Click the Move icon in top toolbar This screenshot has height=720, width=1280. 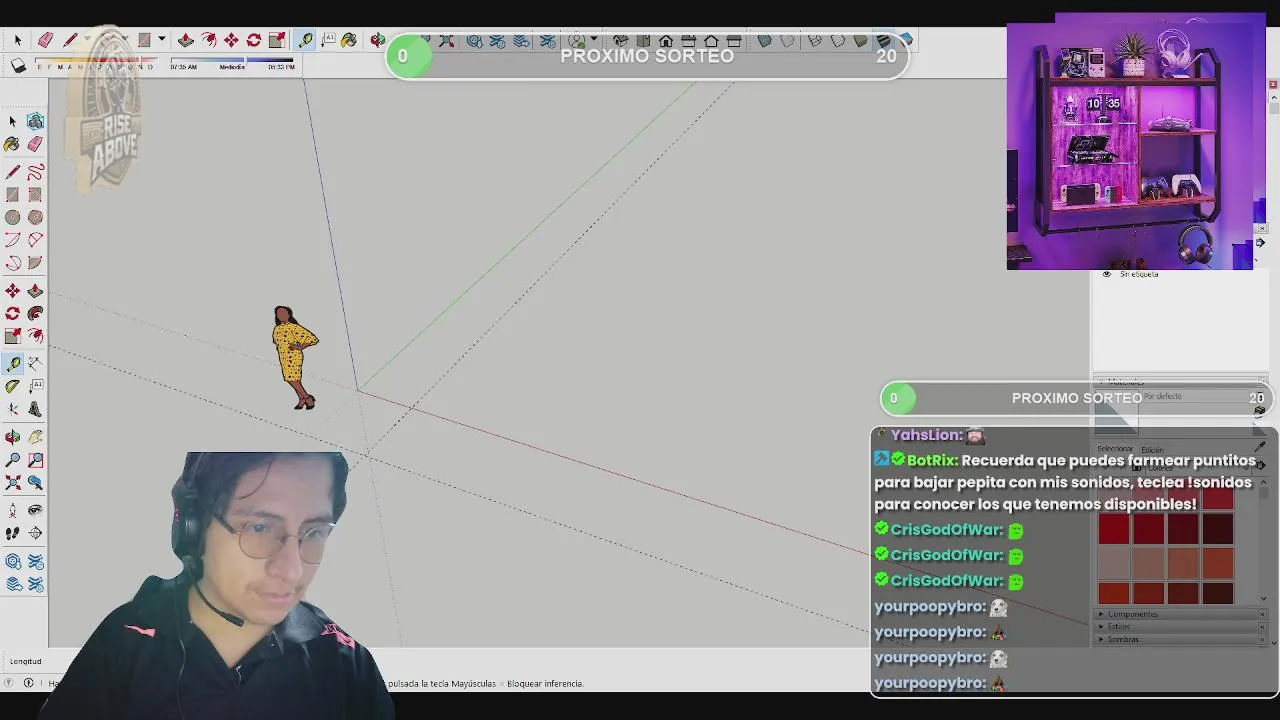(x=231, y=40)
